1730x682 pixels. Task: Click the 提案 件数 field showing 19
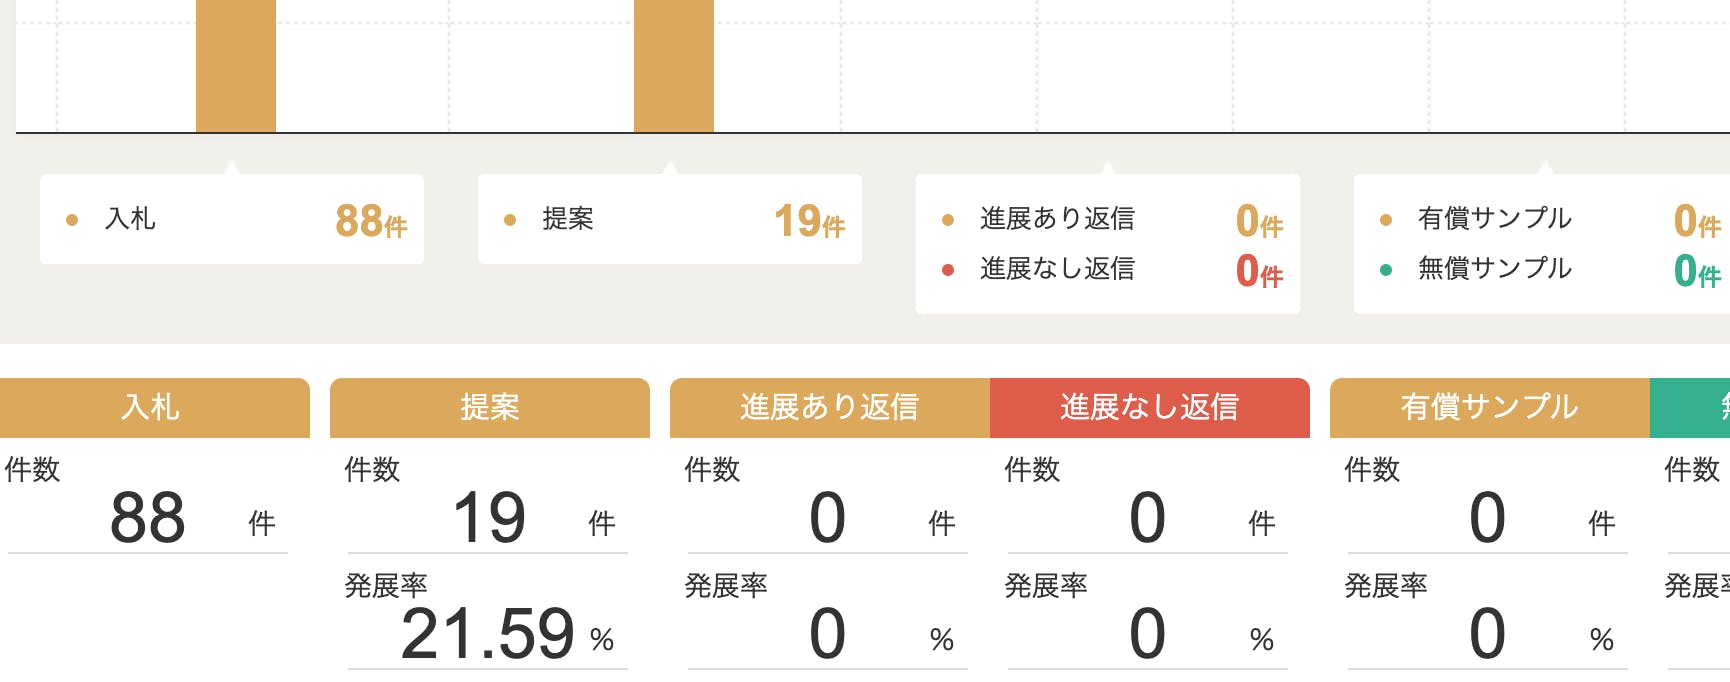point(489,519)
